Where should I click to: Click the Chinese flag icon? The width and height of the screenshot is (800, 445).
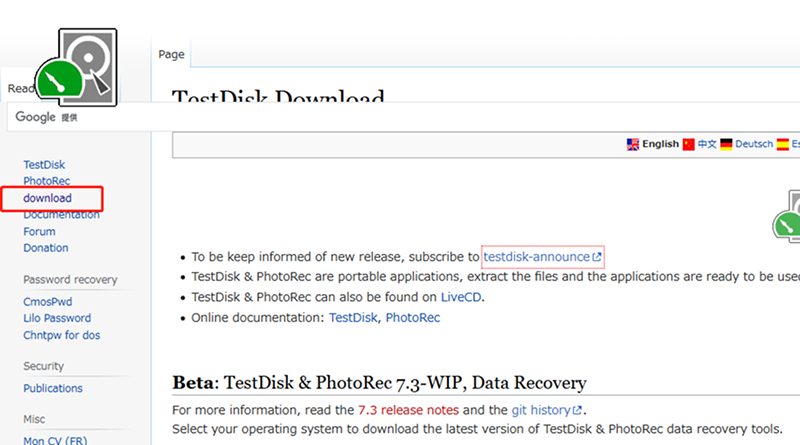click(x=689, y=144)
